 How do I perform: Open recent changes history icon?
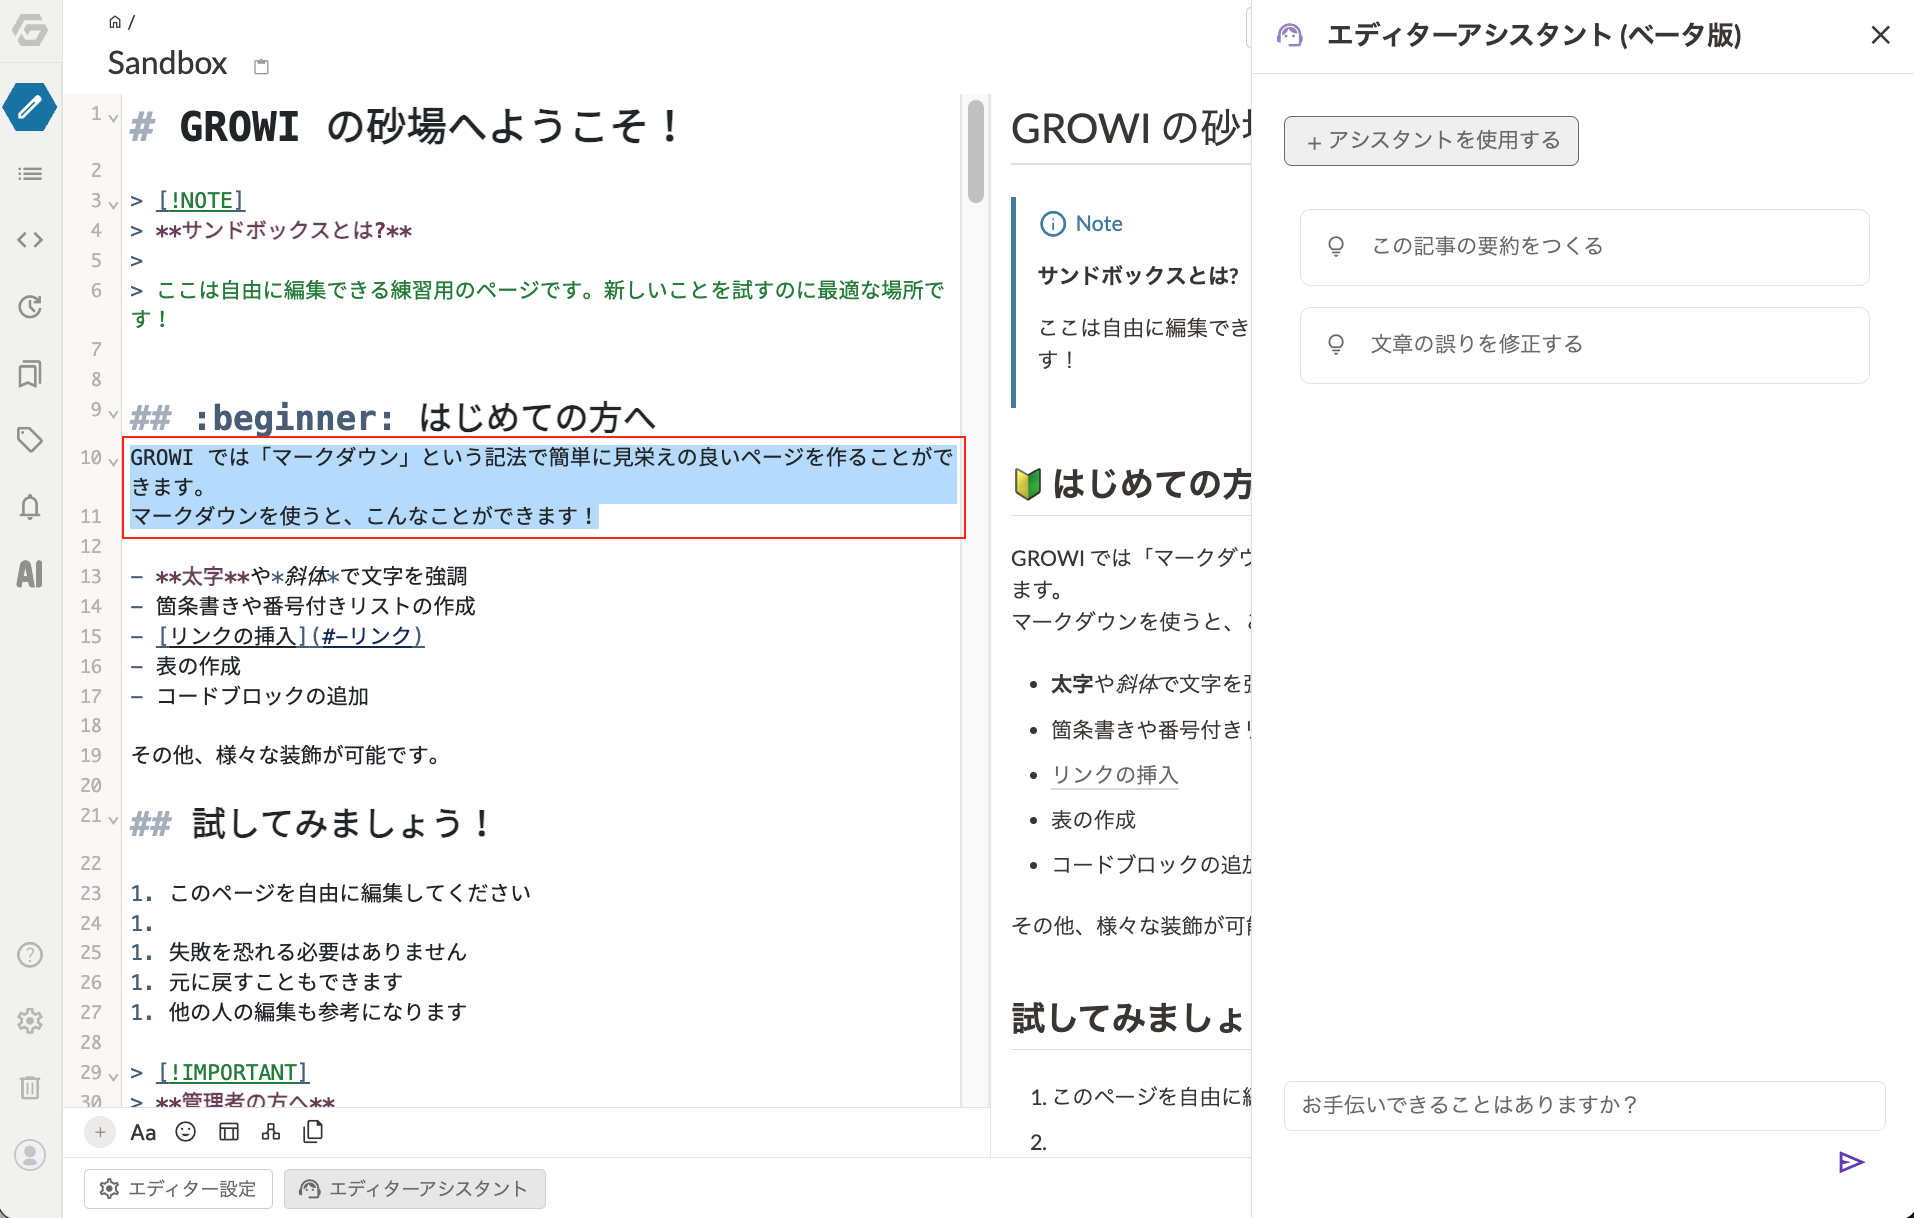30,307
